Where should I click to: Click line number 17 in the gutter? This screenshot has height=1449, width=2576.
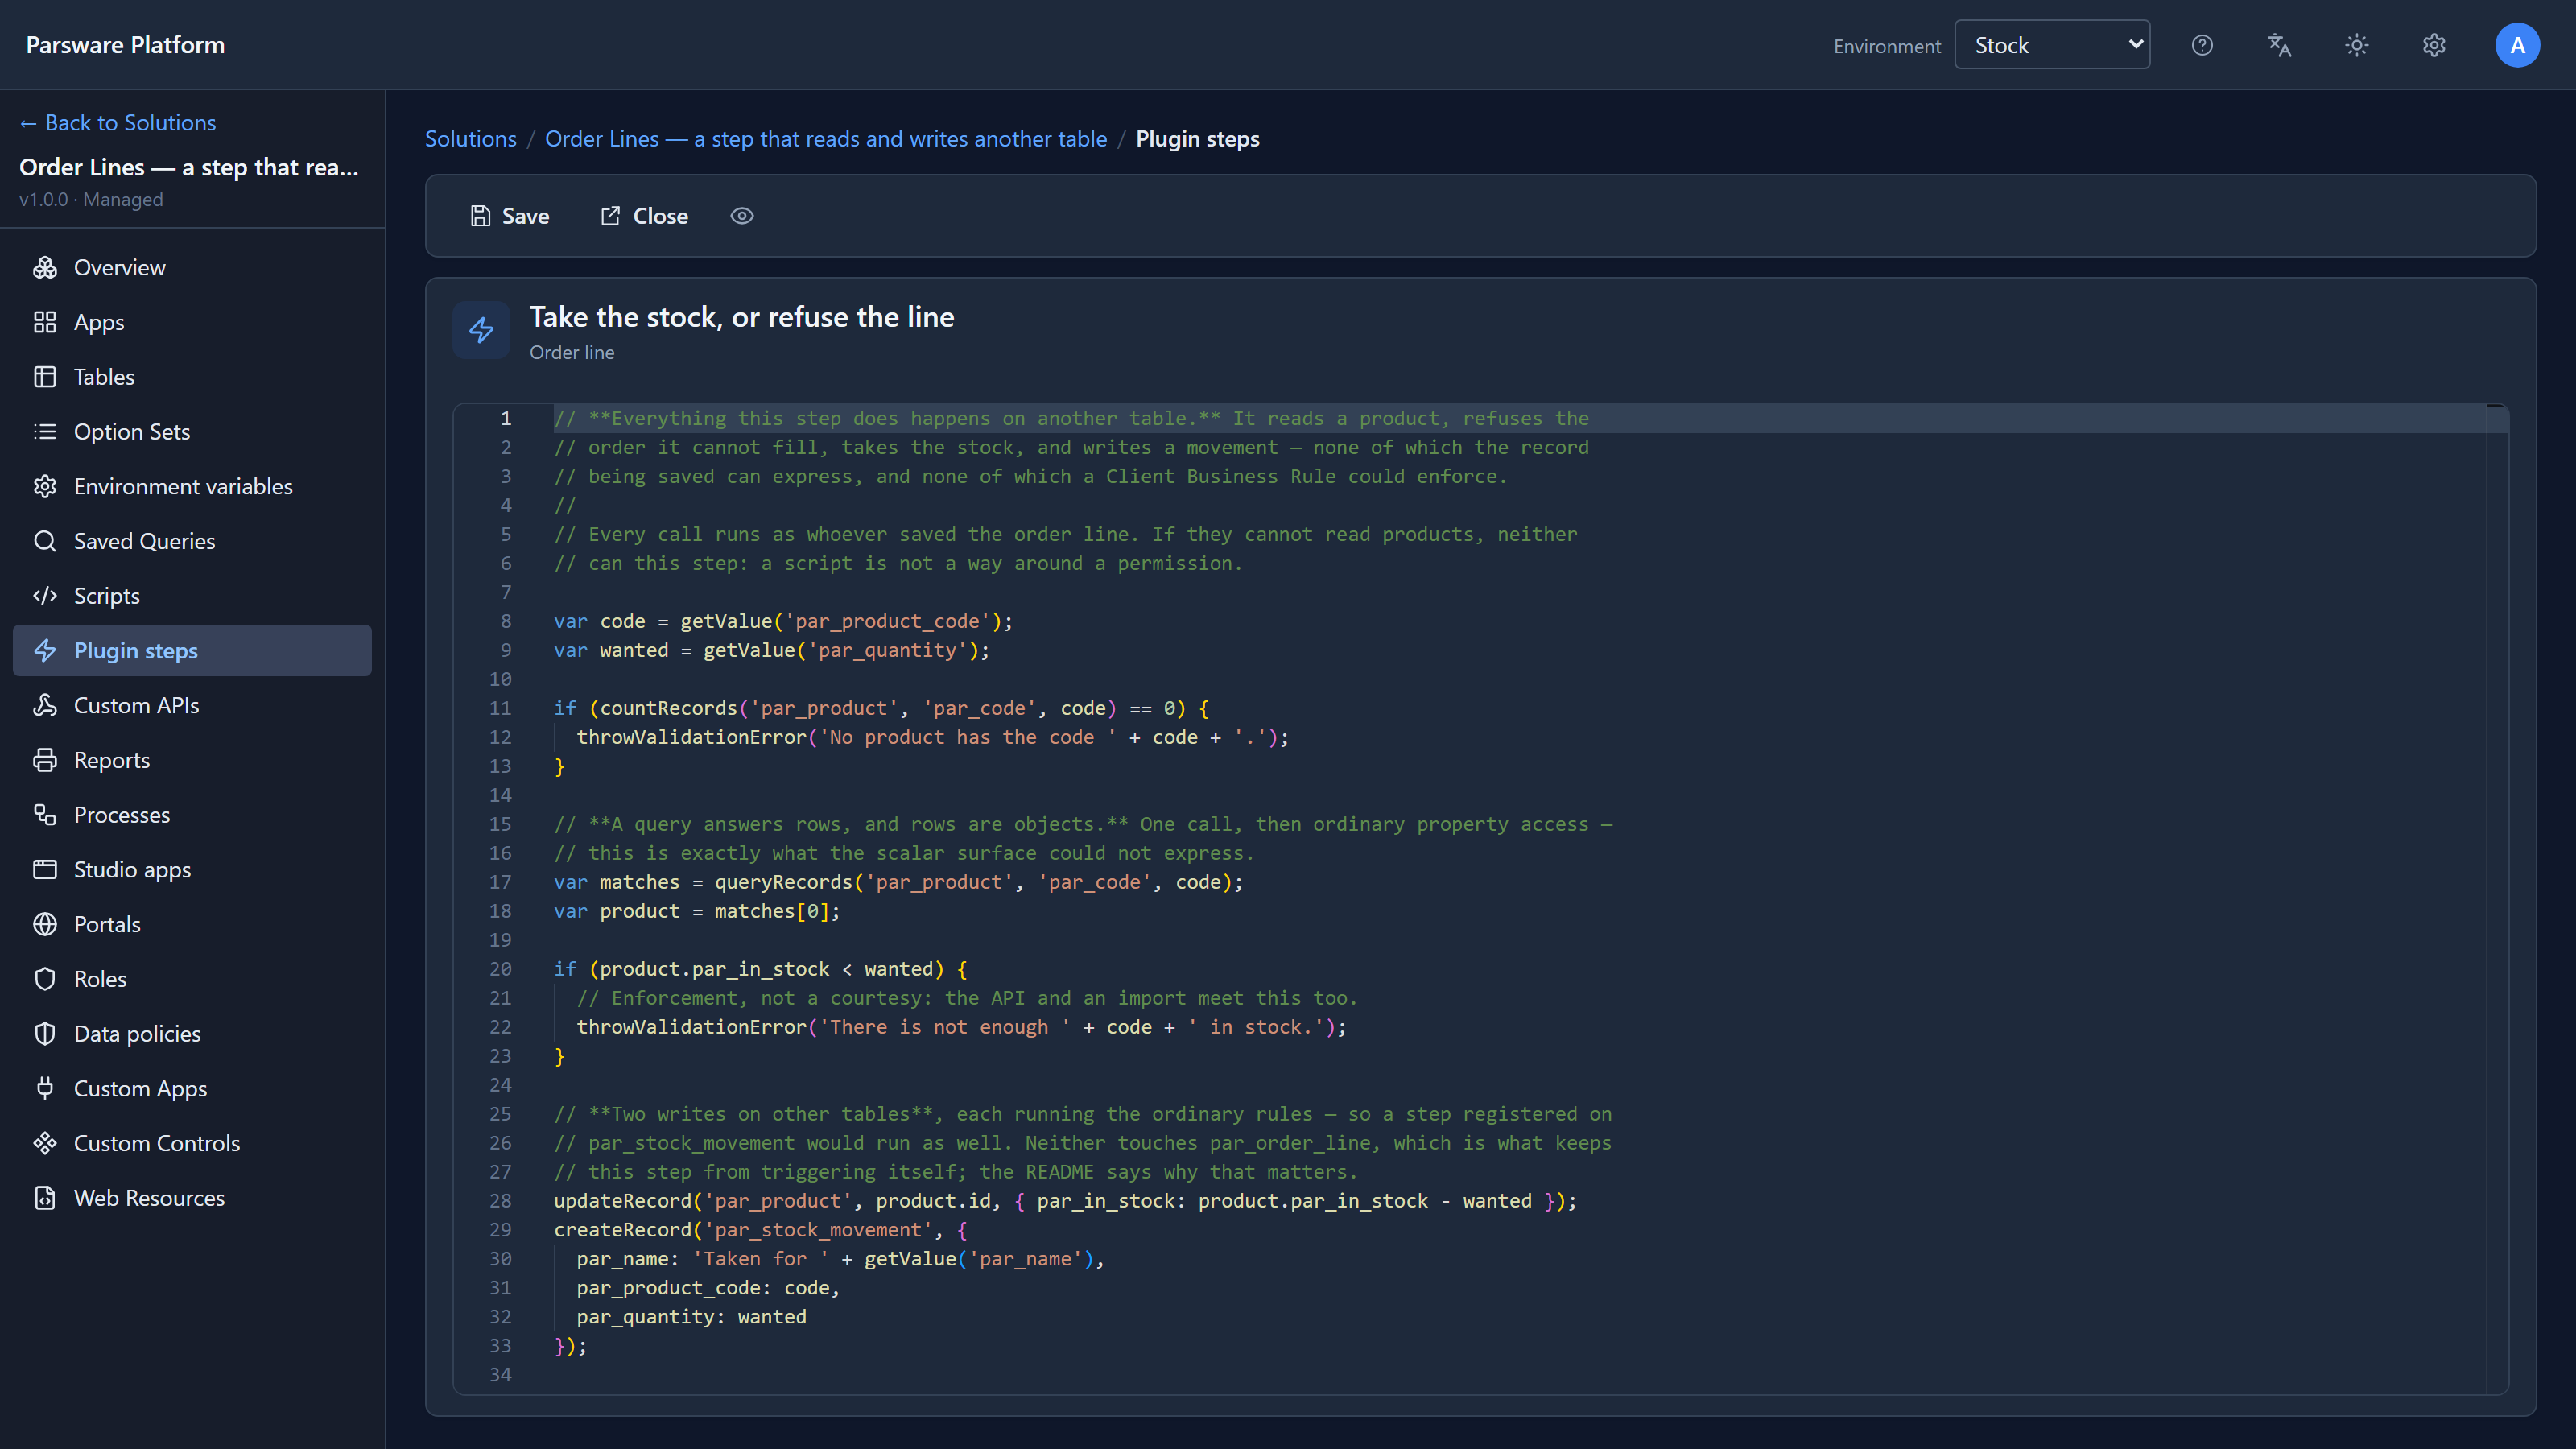click(500, 882)
